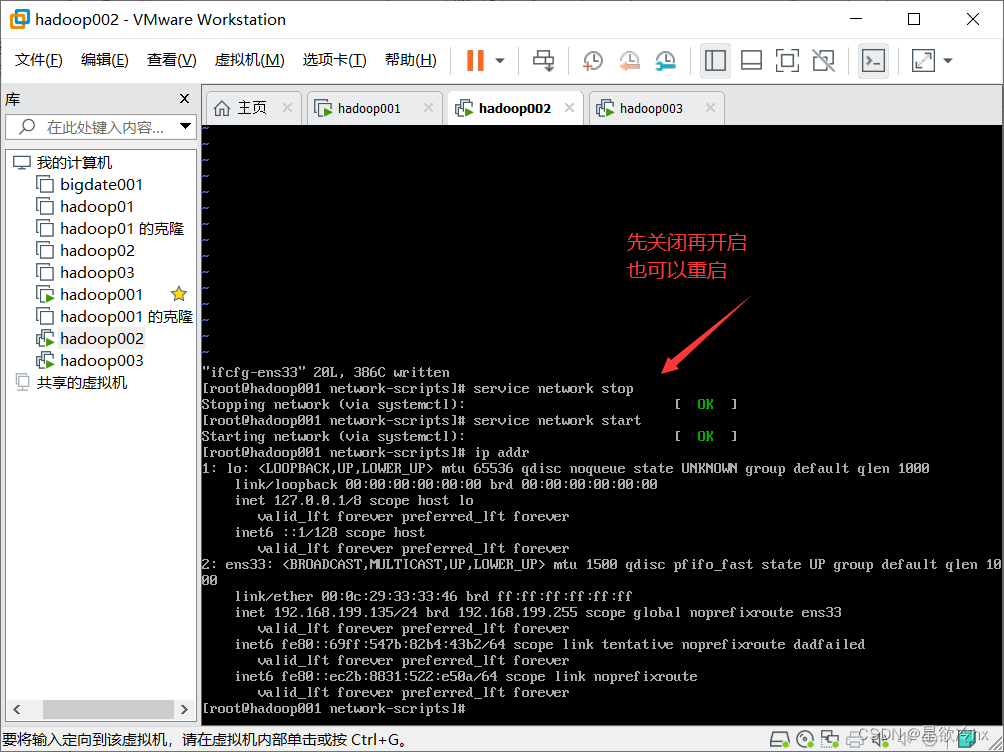Open the stretch display dropdown arrow

pyautogui.click(x=948, y=61)
